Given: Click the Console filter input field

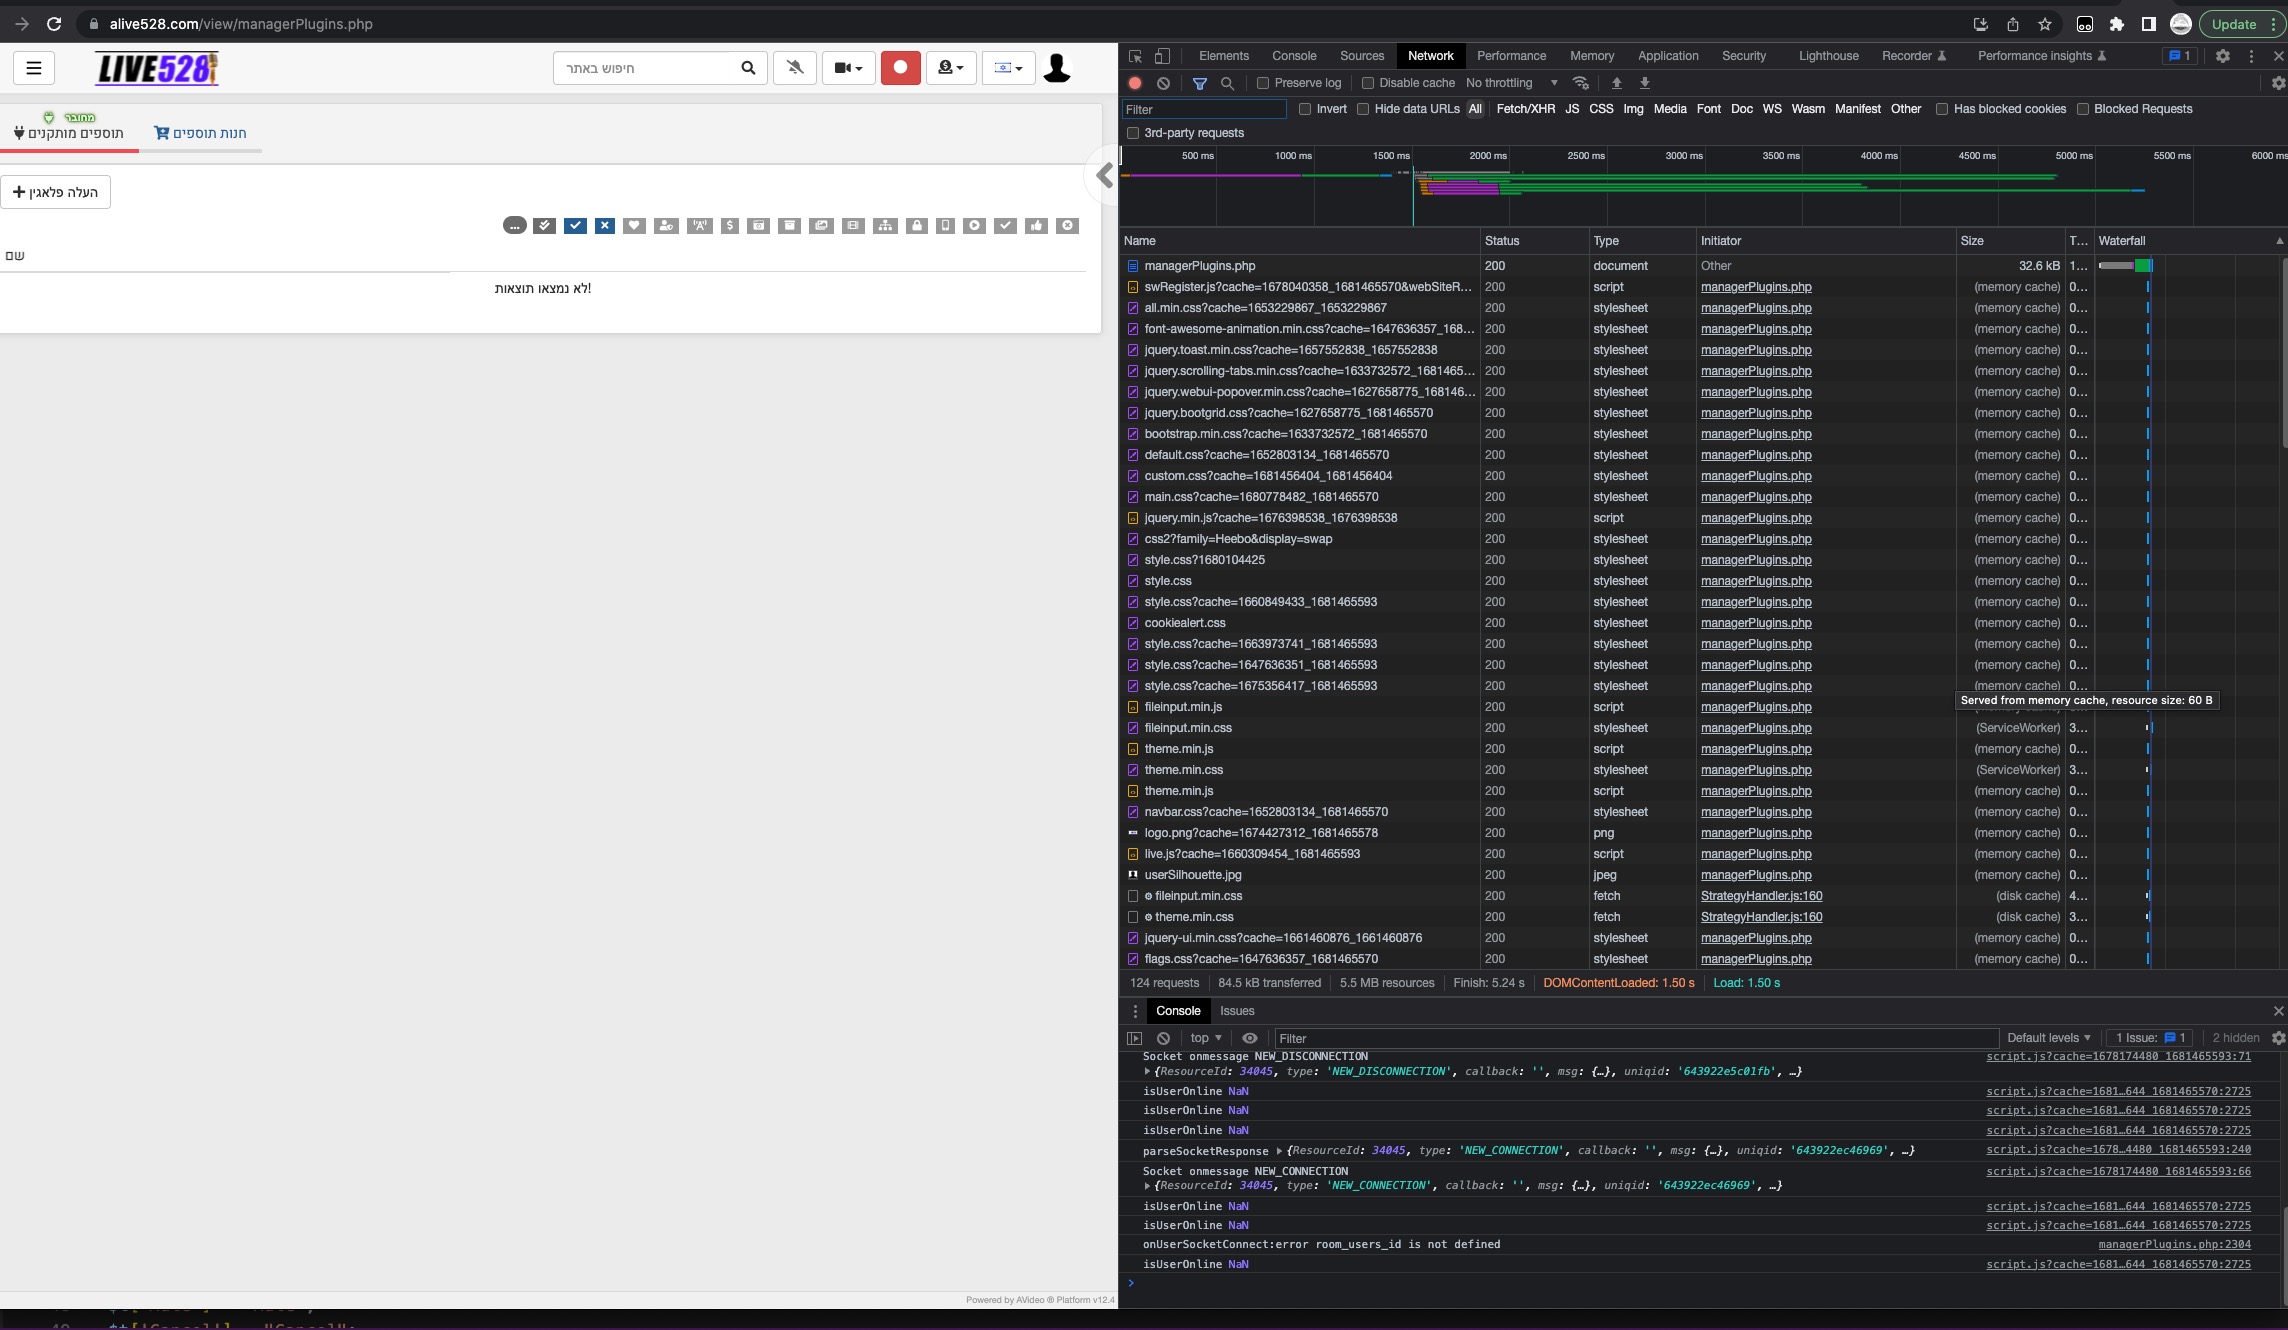Looking at the screenshot, I should pos(1450,1038).
